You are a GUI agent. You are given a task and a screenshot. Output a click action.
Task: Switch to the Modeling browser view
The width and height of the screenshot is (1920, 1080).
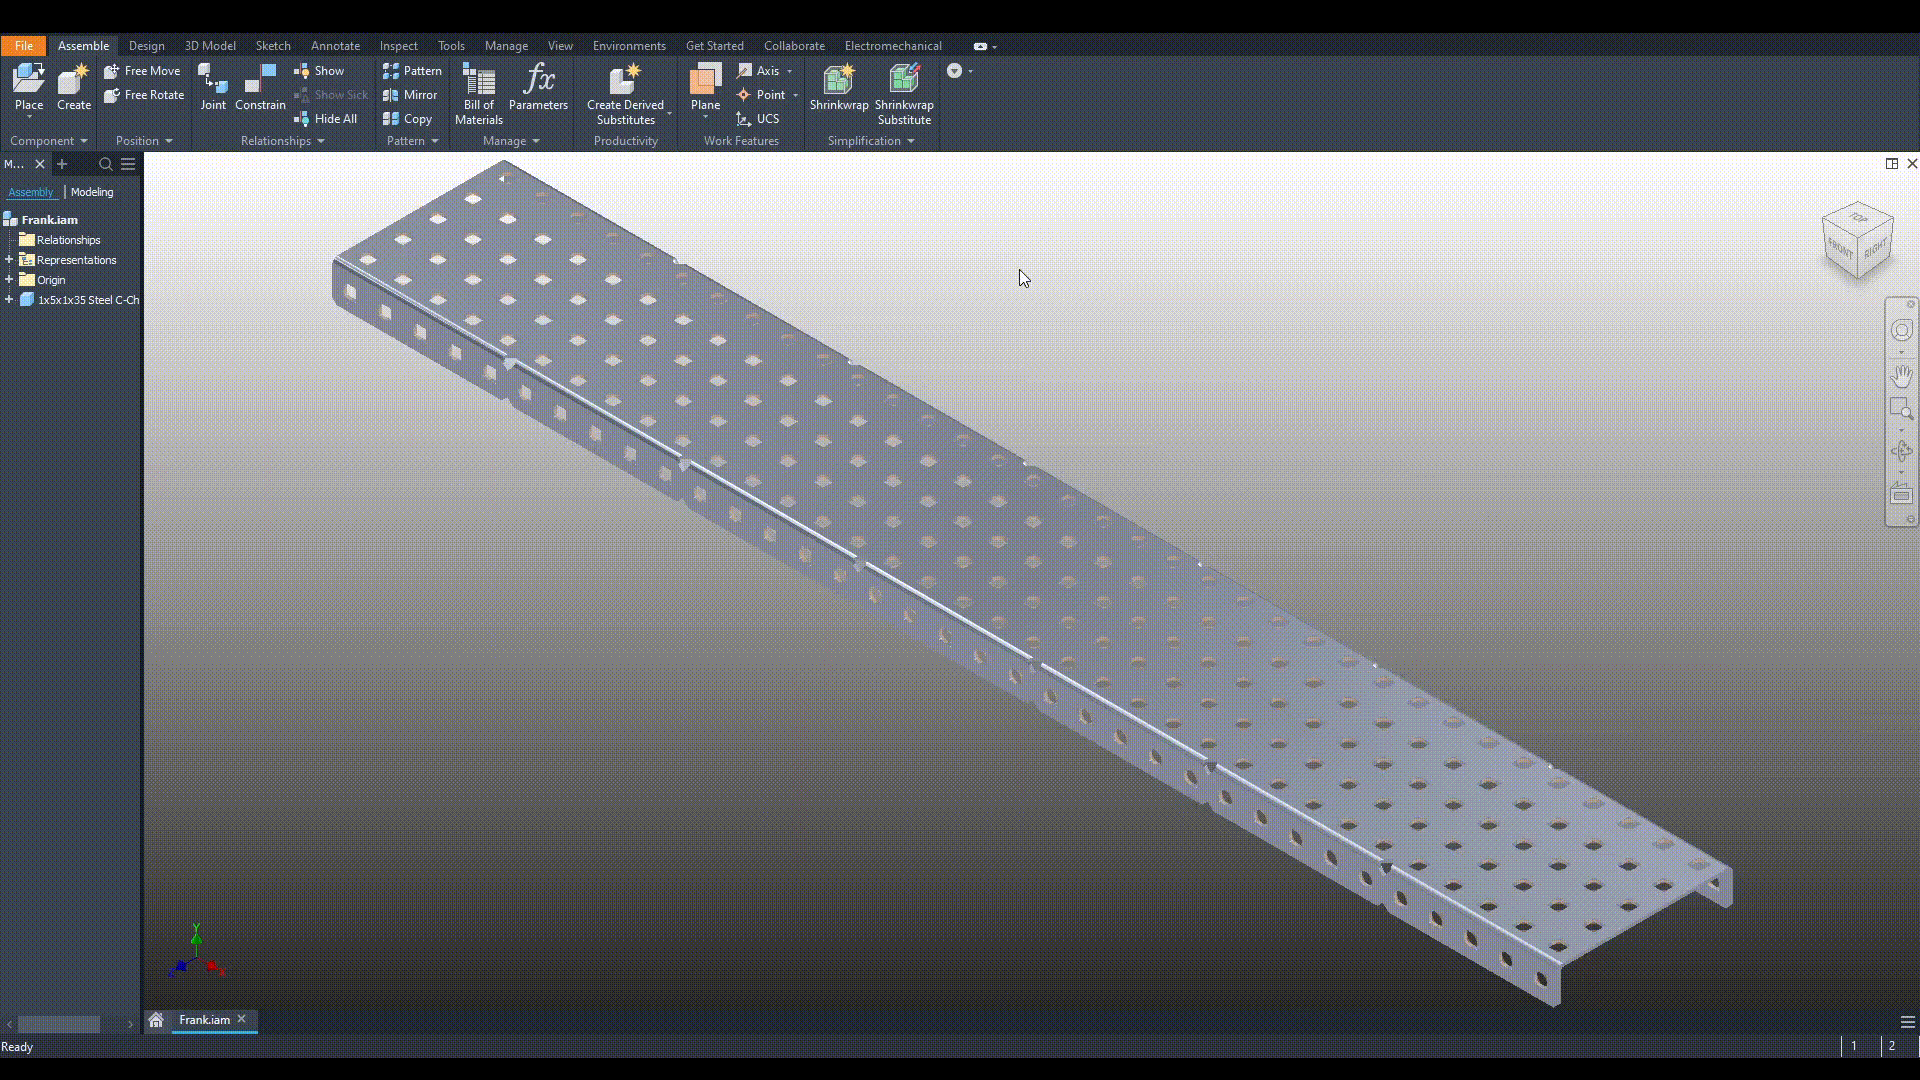(x=92, y=192)
